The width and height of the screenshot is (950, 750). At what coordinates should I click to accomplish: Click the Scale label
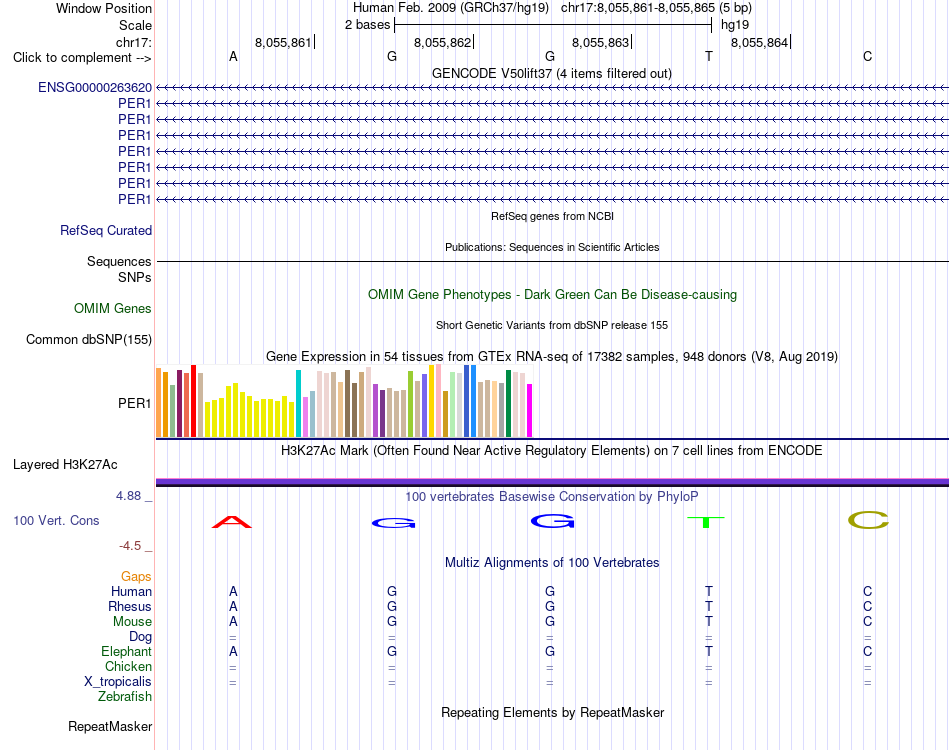(x=135, y=25)
